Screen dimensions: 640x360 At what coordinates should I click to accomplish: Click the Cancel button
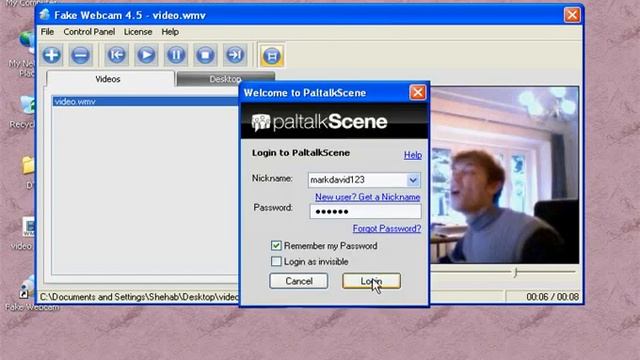coord(298,281)
